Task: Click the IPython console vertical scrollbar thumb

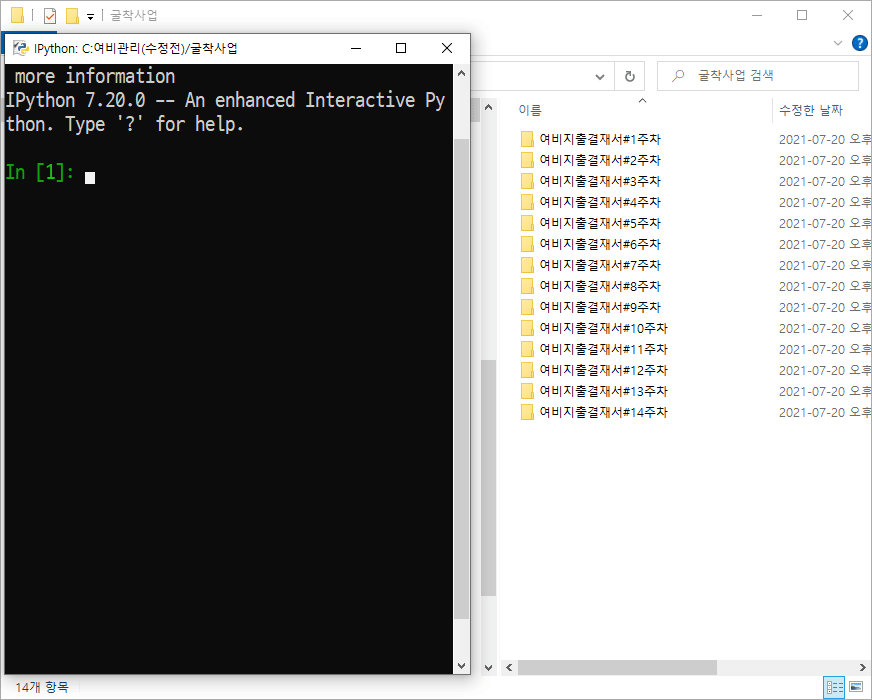Action: [462, 378]
